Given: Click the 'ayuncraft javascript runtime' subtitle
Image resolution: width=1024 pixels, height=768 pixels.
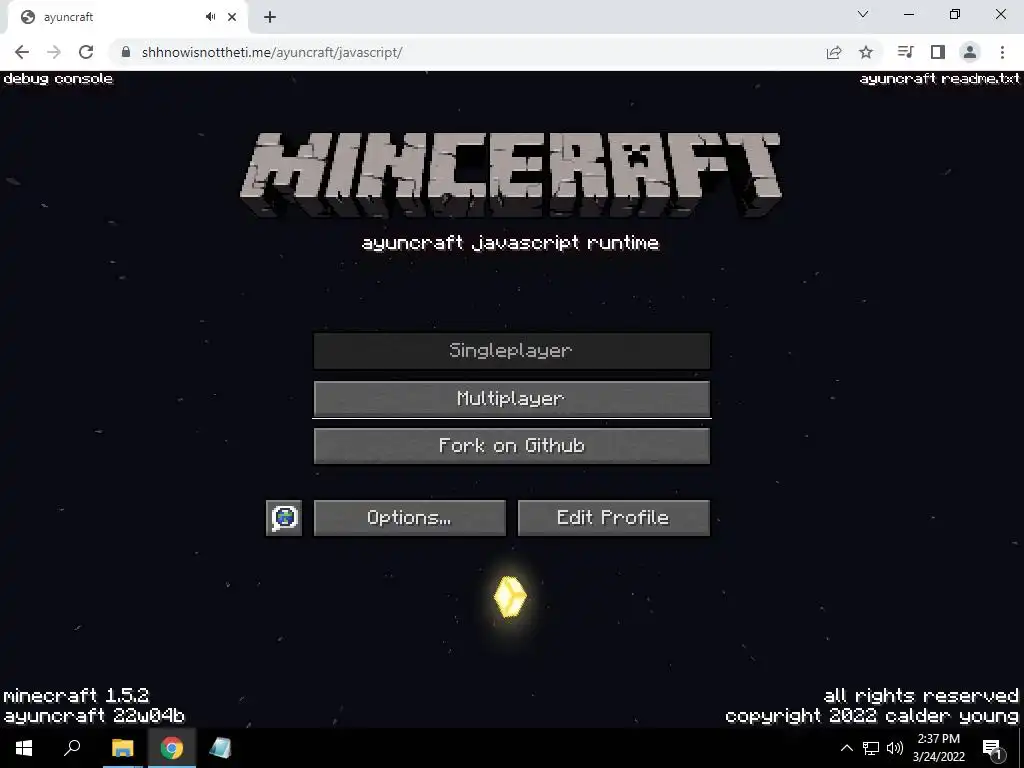Looking at the screenshot, I should pos(511,244).
